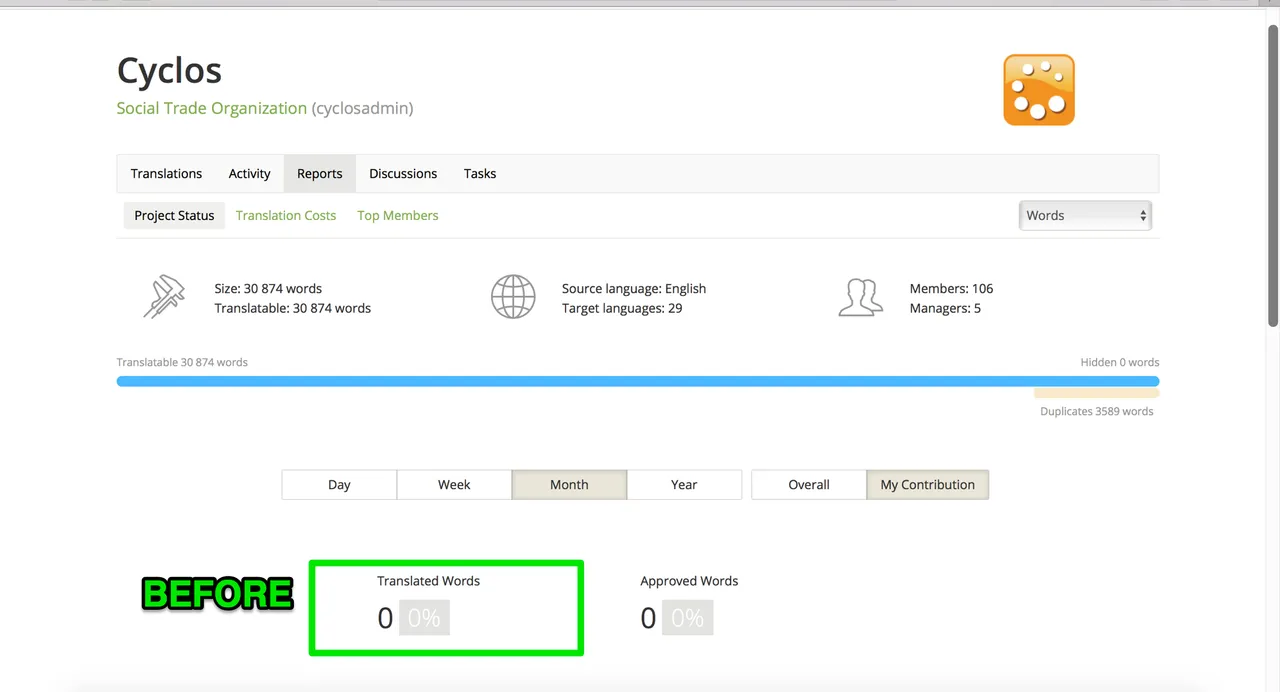Click the 0% badge under Approved Words
1280x692 pixels.
tap(688, 618)
